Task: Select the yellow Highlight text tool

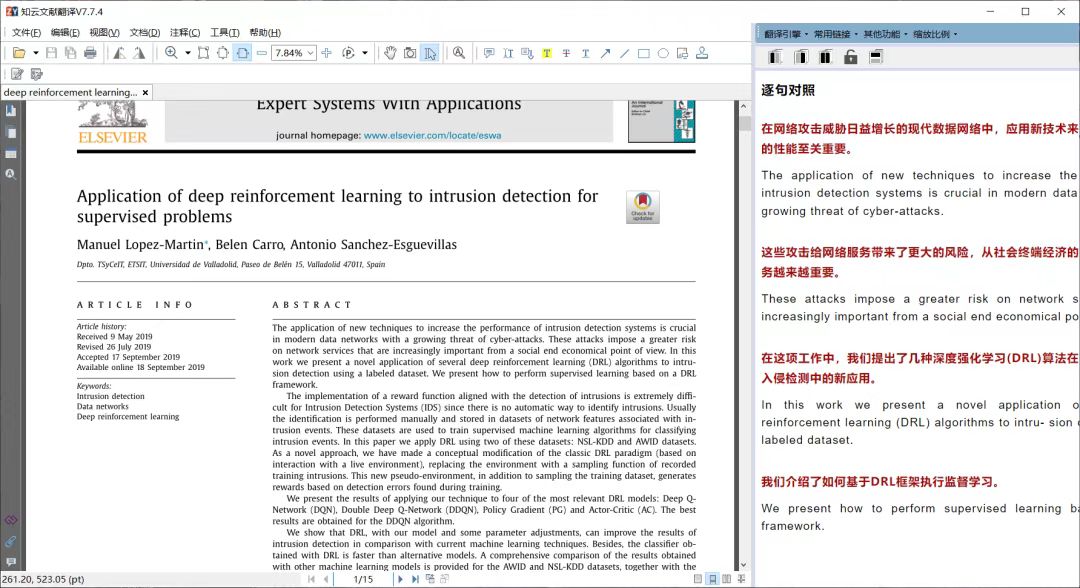Action: pyautogui.click(x=546, y=53)
